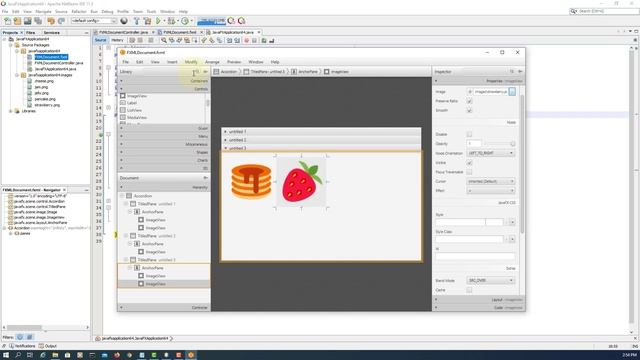Image resolution: width=640 pixels, height=360 pixels.
Task: Expand the Shapes section in the Library
Action: pyautogui.click(x=164, y=152)
